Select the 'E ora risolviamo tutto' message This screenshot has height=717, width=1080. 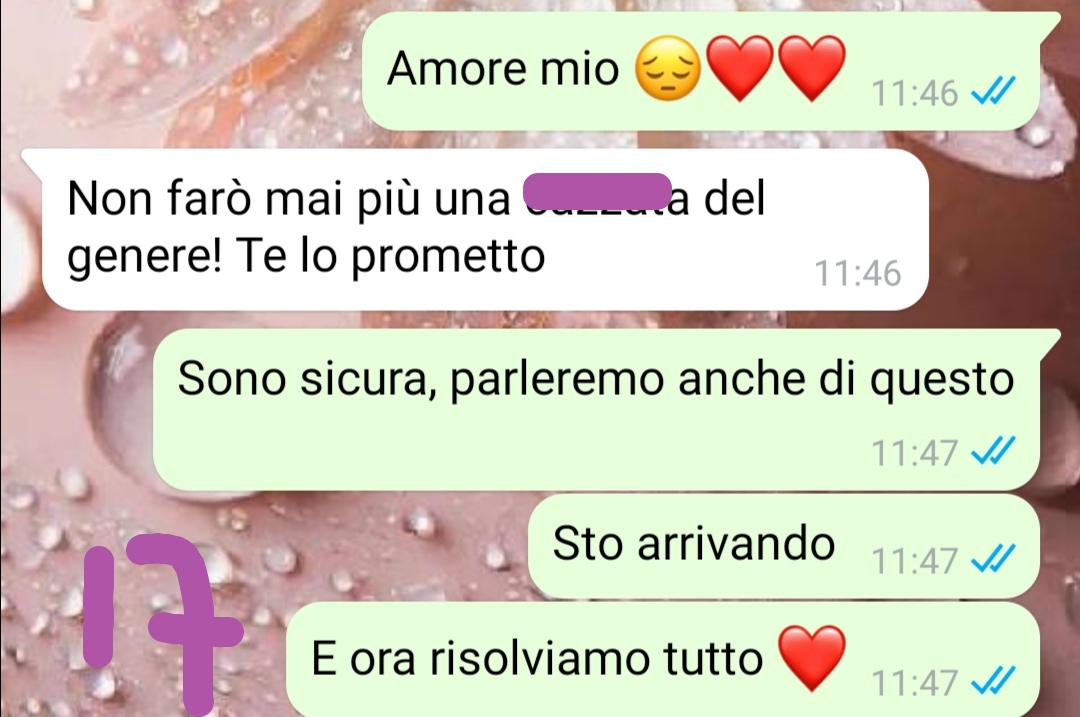click(x=663, y=660)
